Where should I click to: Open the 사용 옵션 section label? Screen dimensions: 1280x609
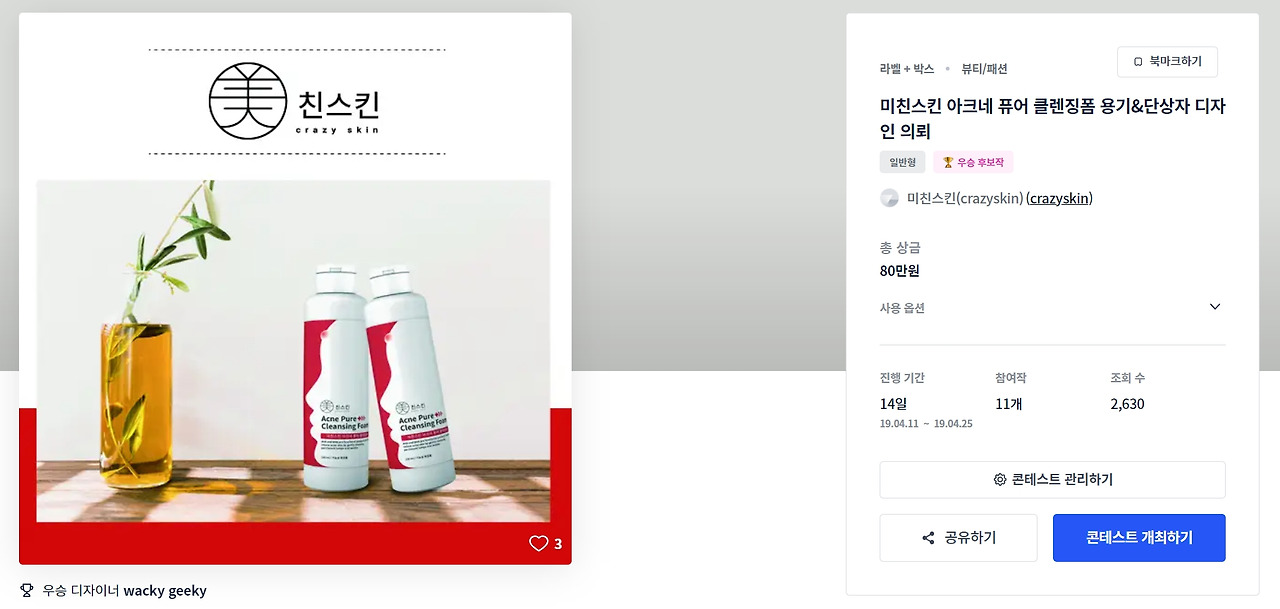pyautogui.click(x=902, y=308)
